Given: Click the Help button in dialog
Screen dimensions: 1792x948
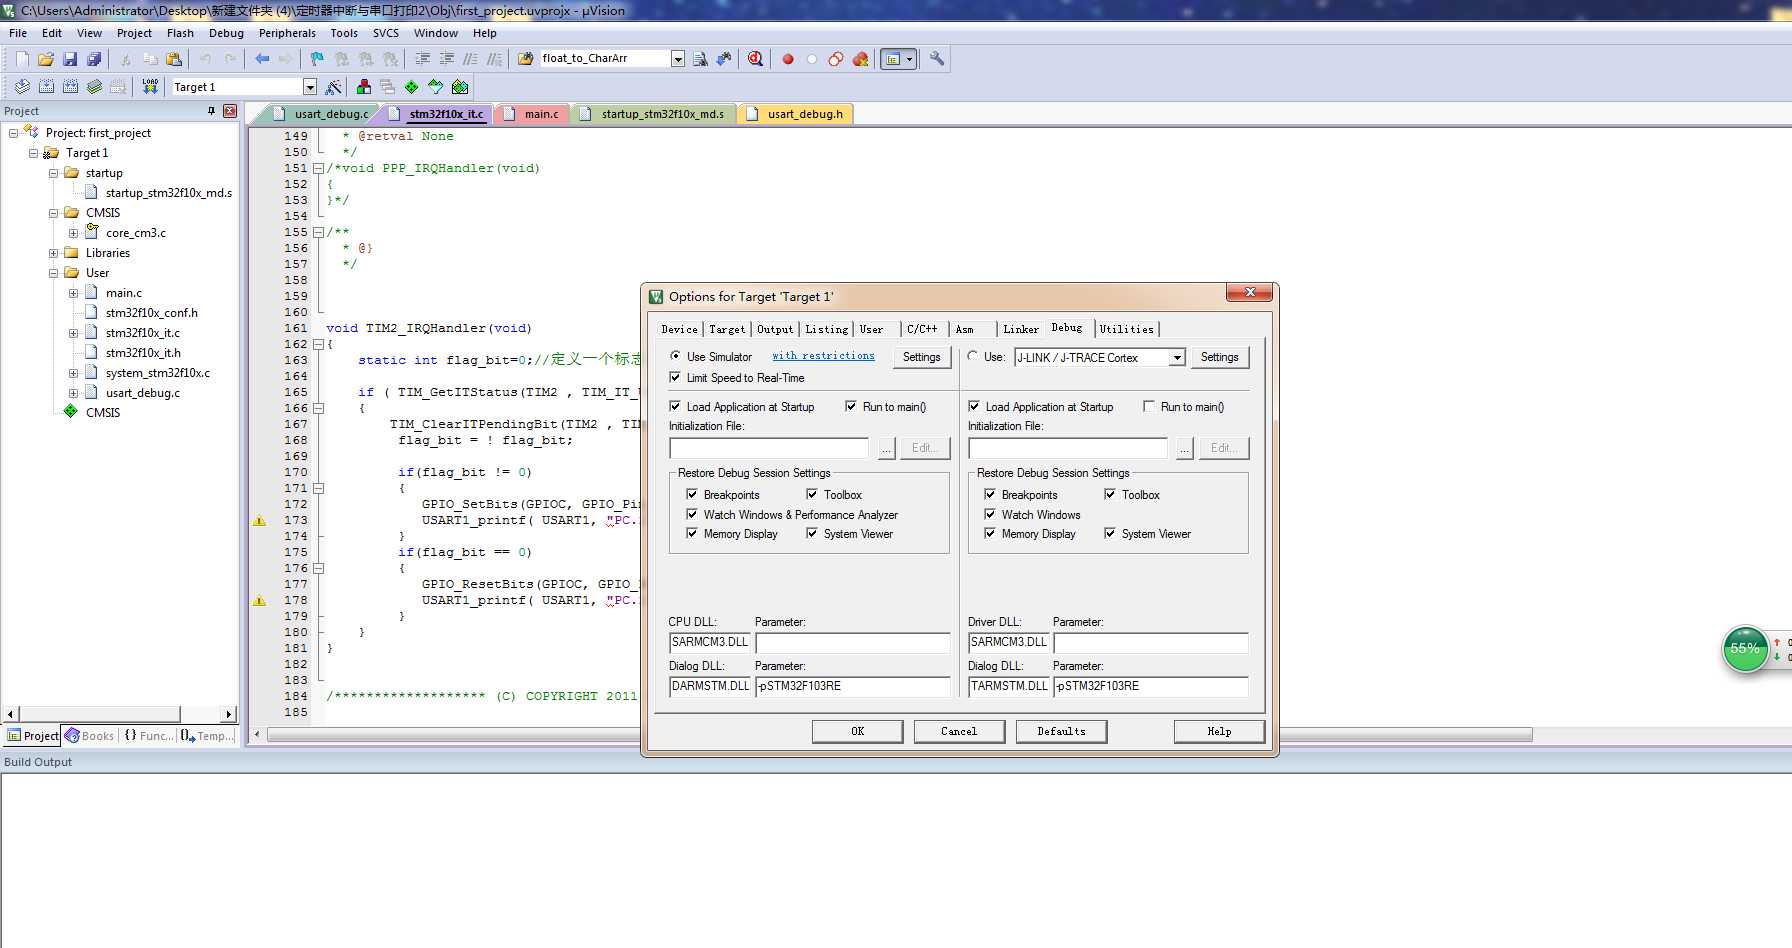Looking at the screenshot, I should pos(1219,731).
